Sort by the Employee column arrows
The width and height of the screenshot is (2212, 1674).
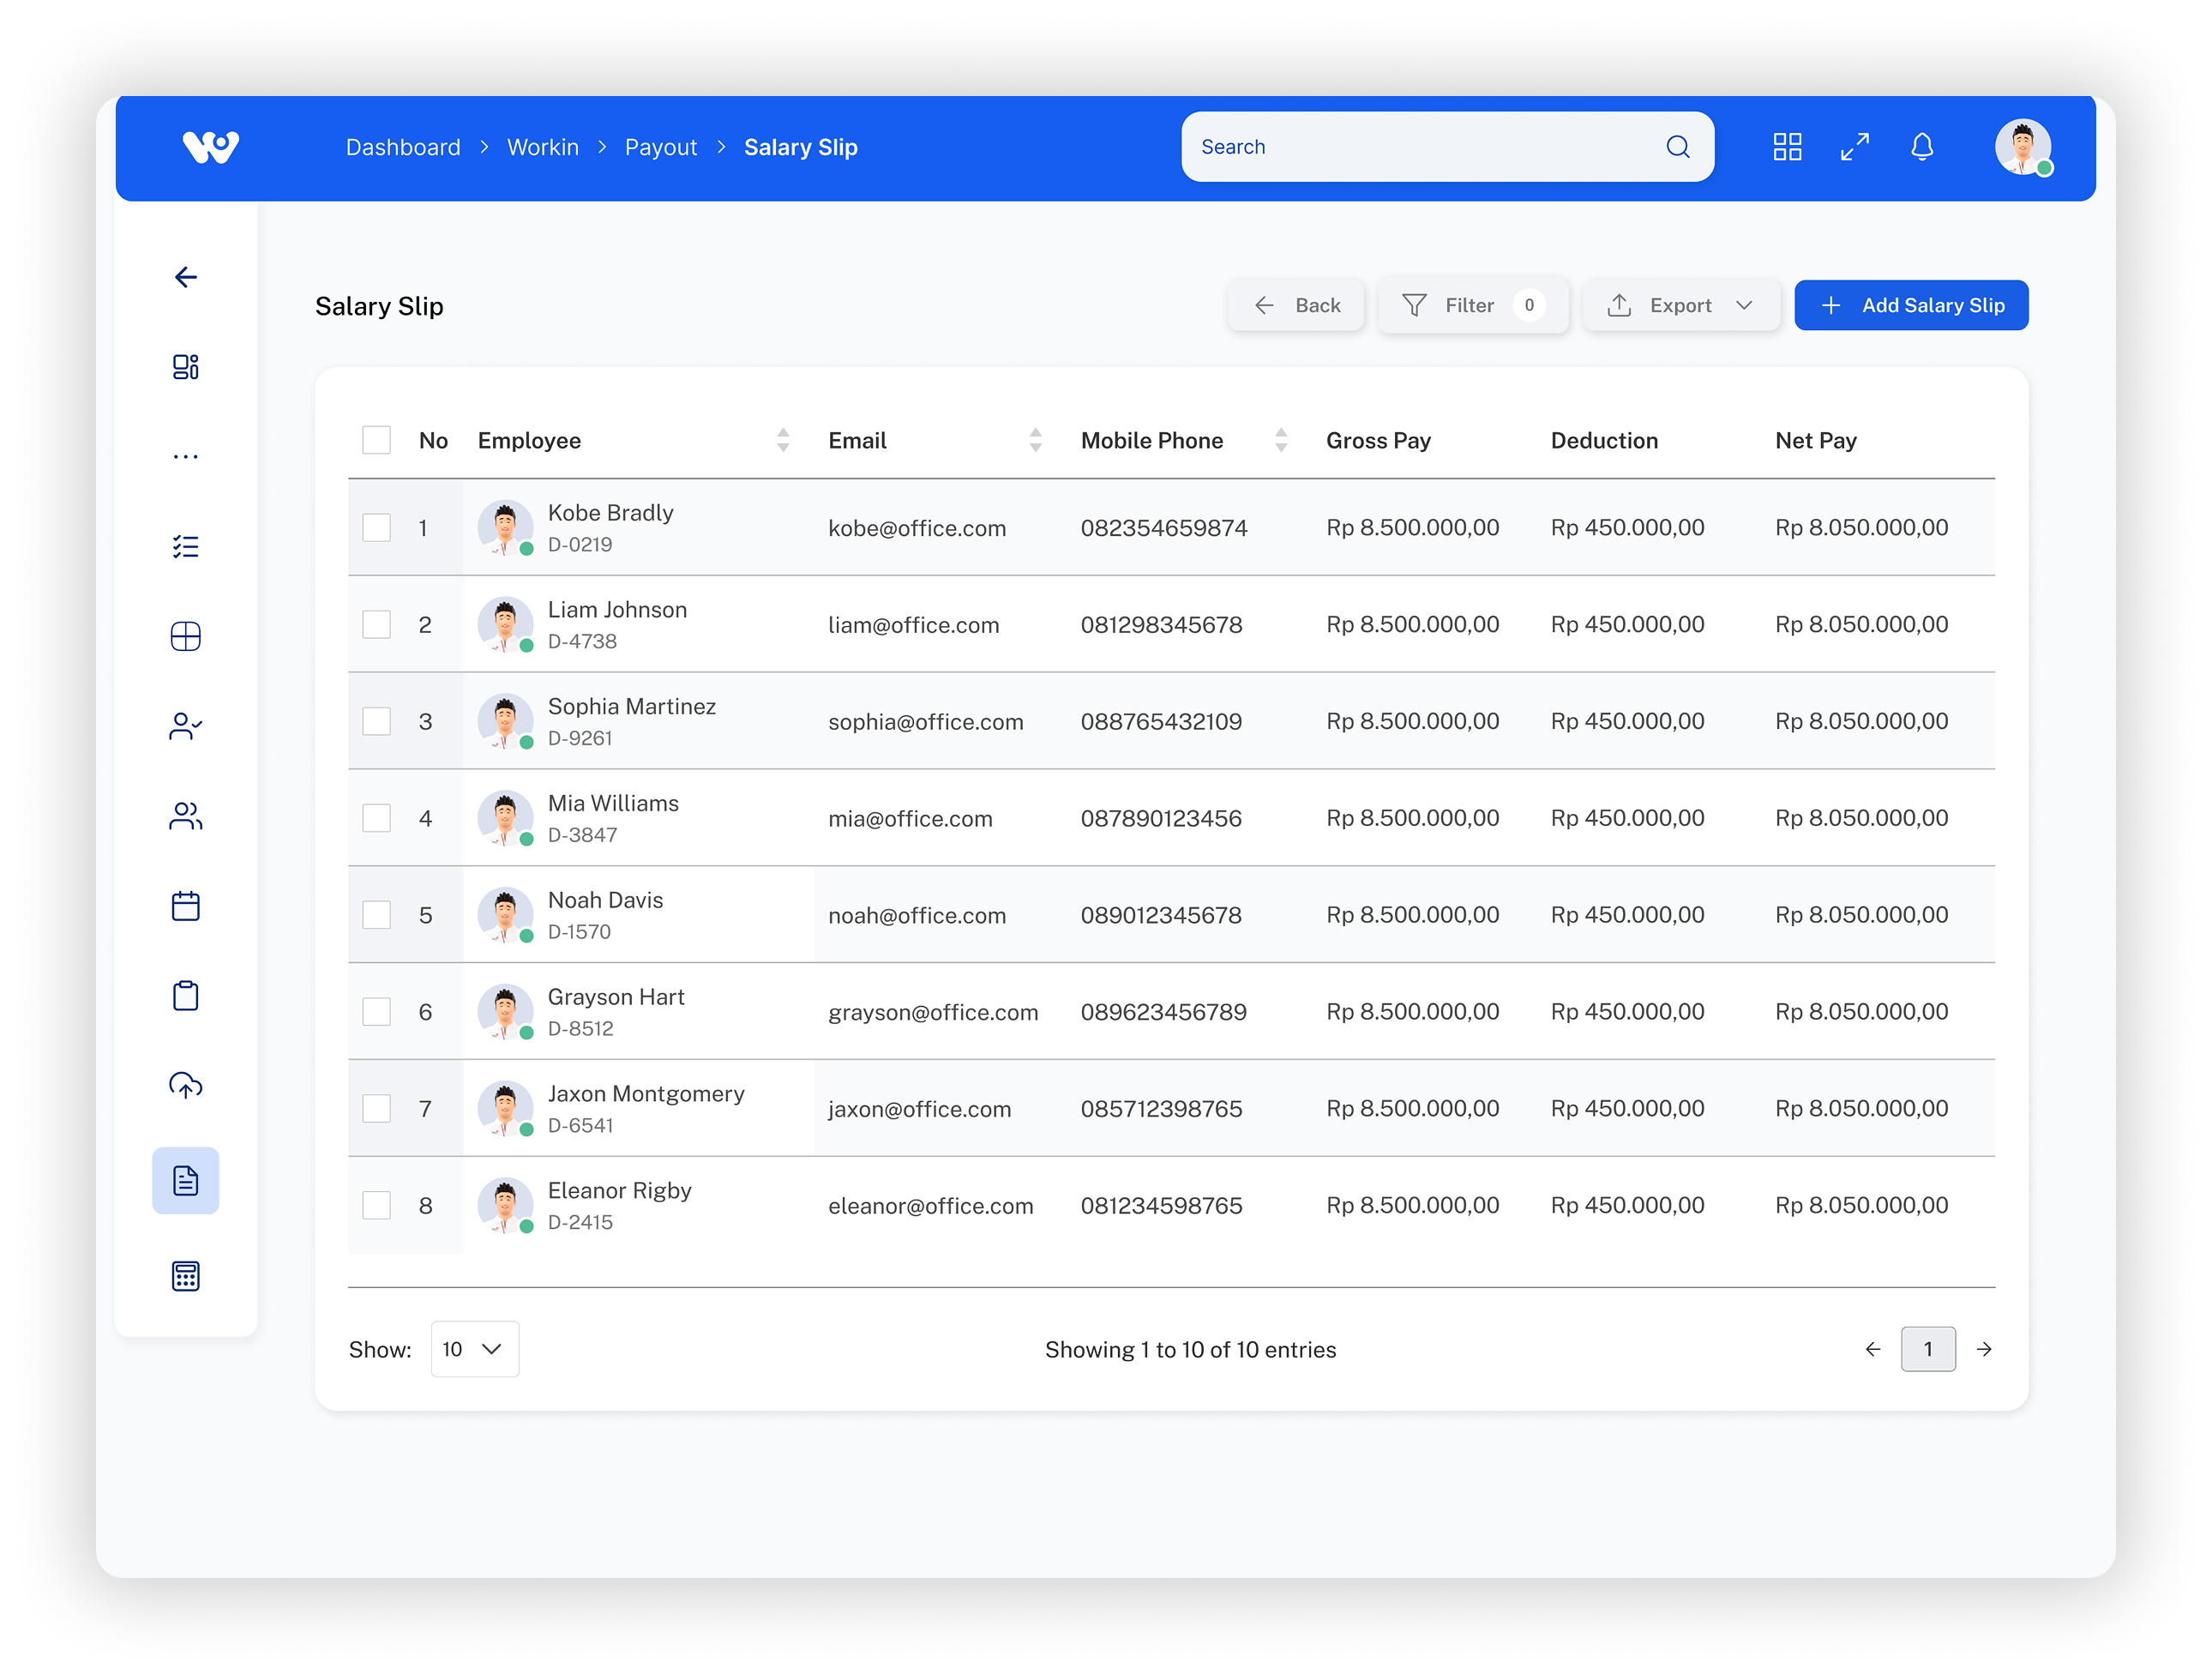click(x=783, y=440)
